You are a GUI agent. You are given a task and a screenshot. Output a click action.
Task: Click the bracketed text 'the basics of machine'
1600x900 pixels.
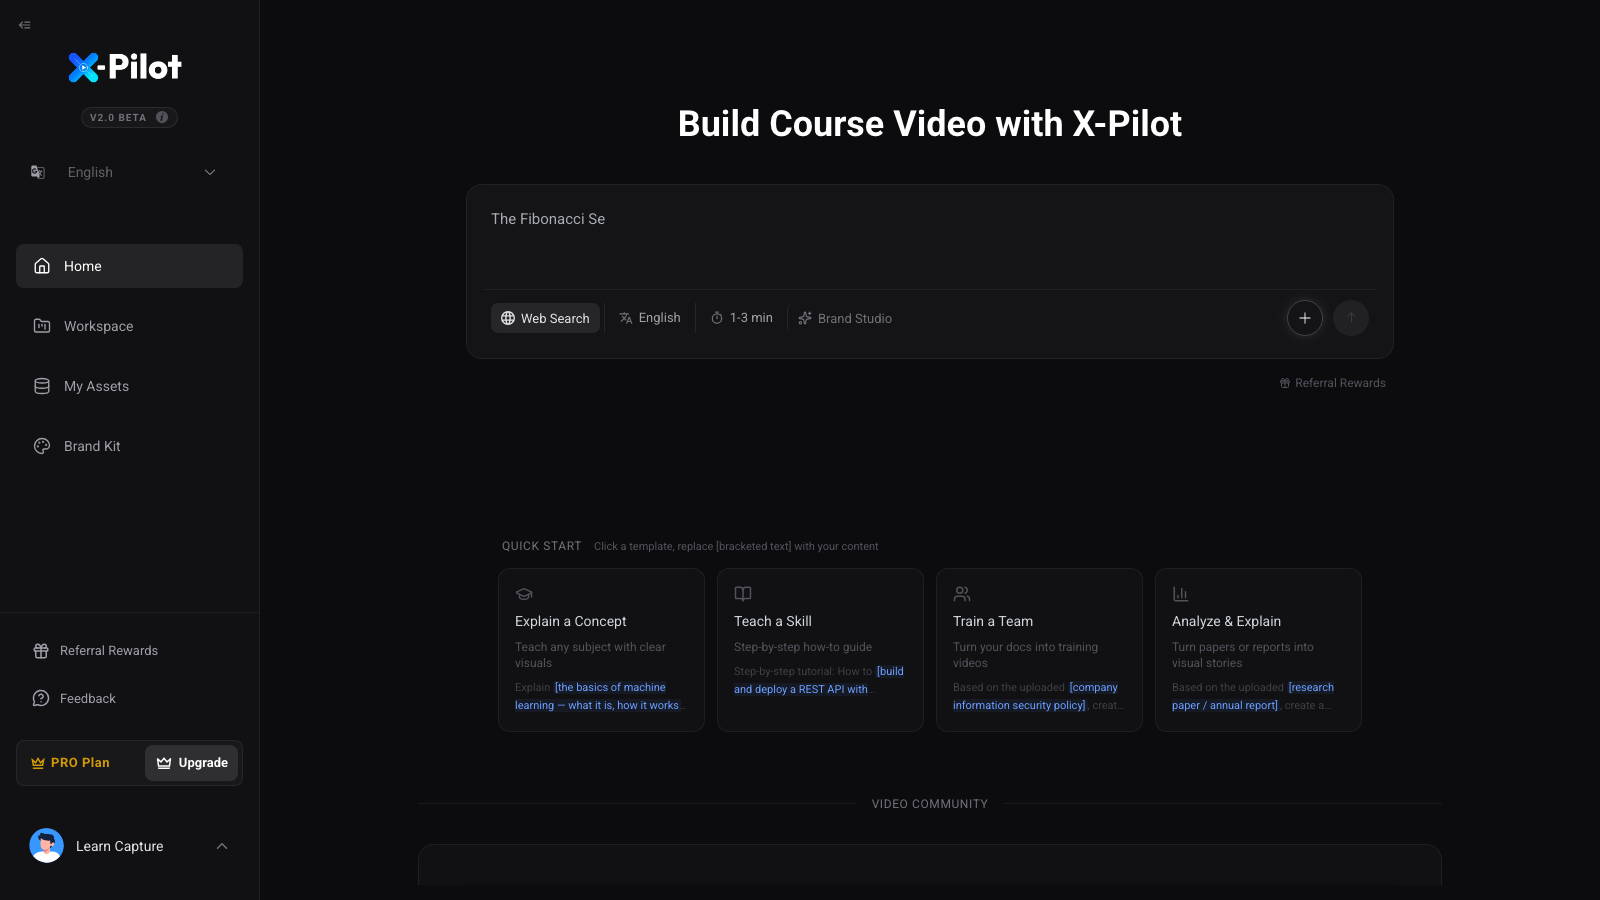point(611,687)
